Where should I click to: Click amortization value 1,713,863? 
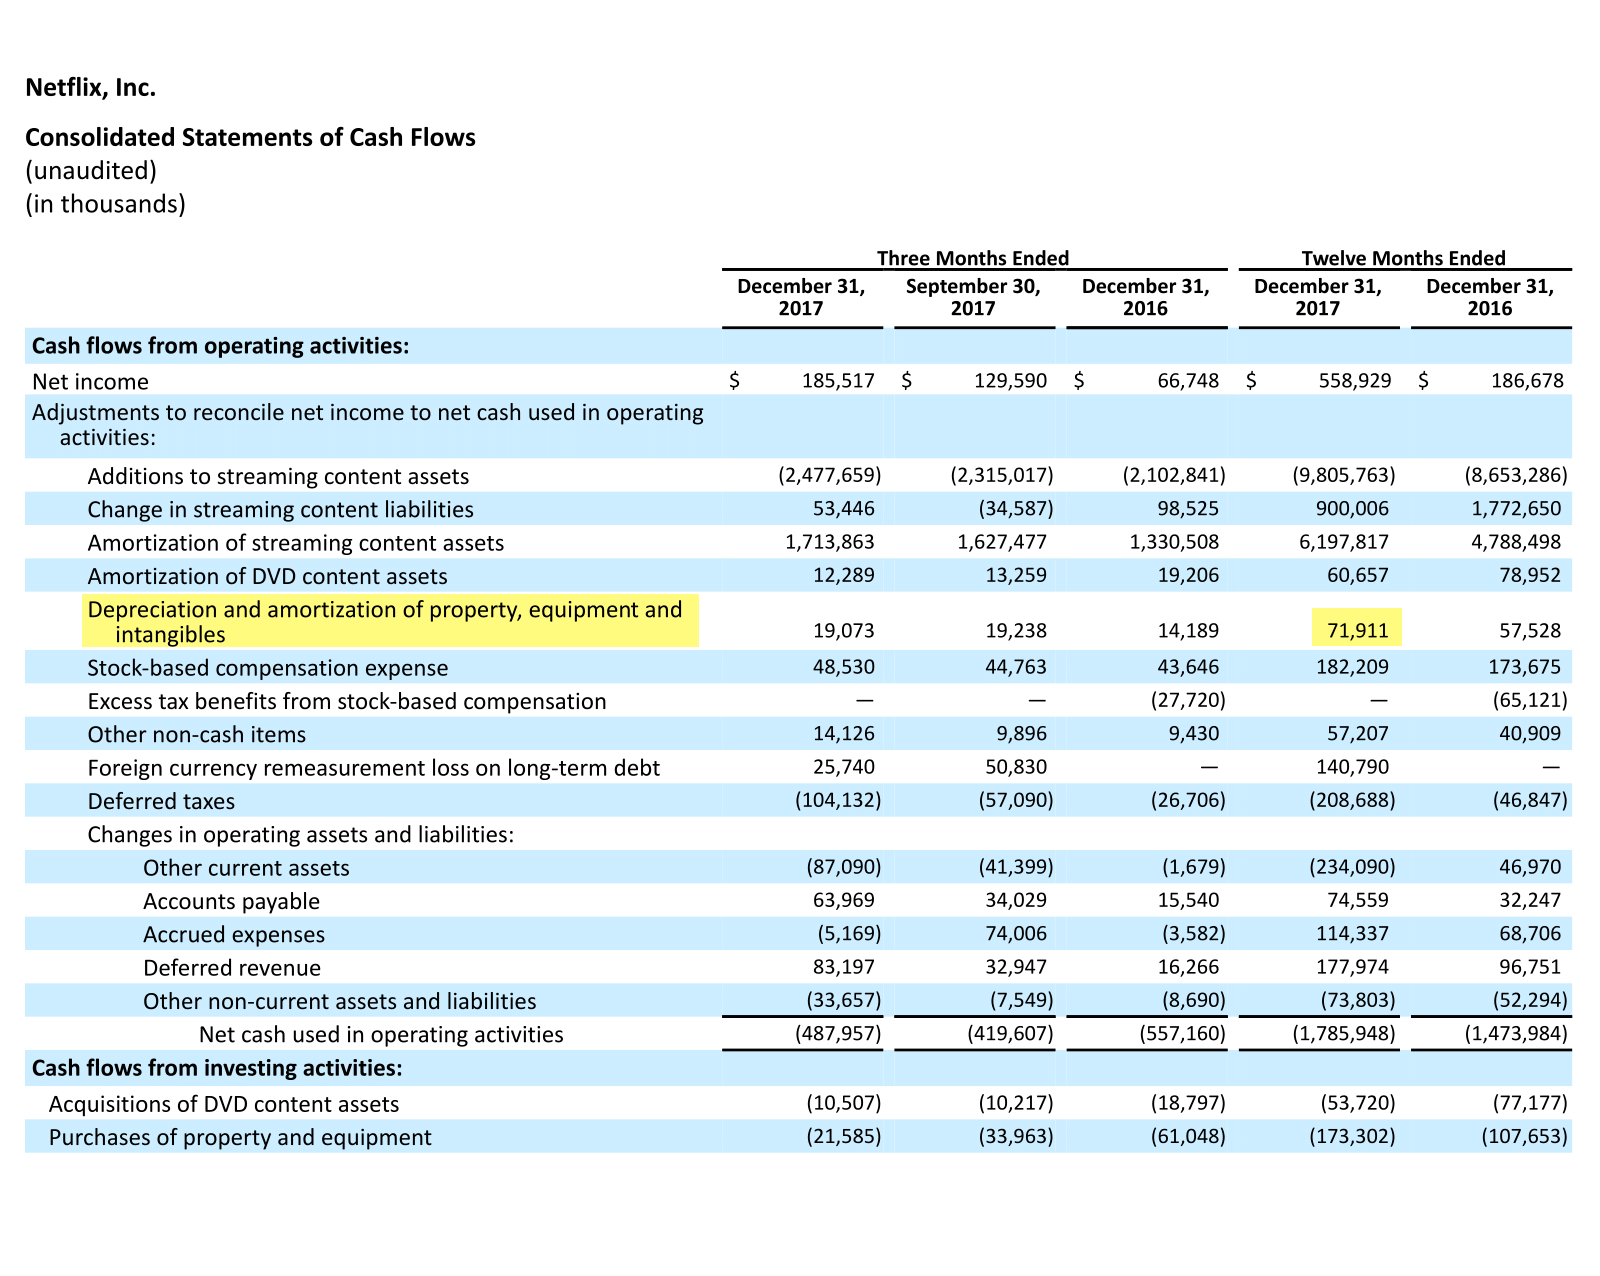click(829, 542)
